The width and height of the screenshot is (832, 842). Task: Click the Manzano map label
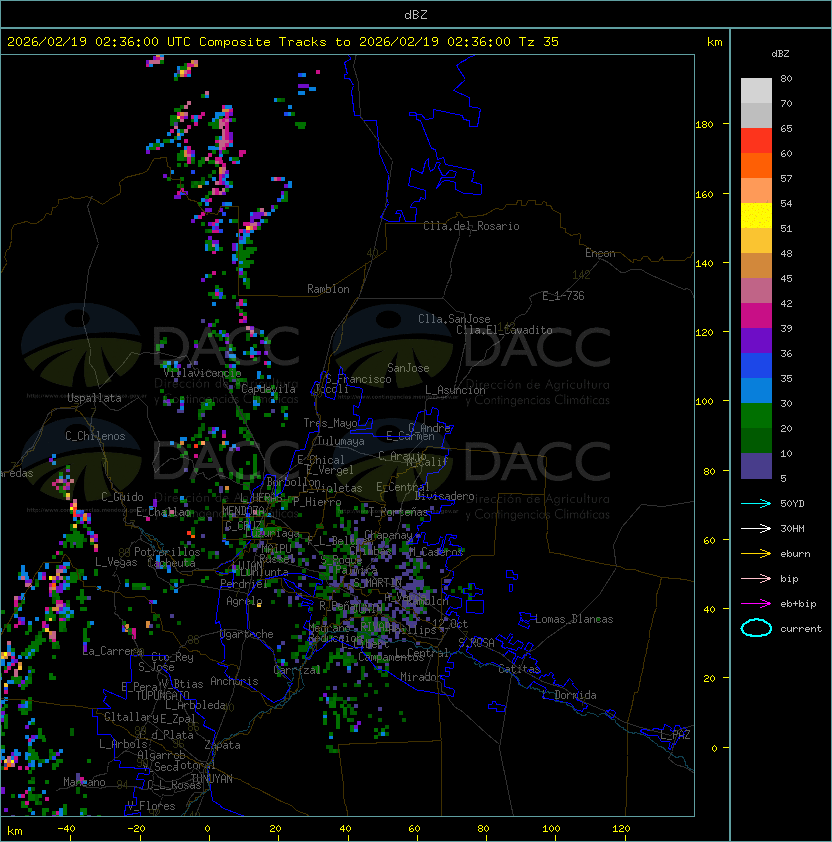click(84, 782)
